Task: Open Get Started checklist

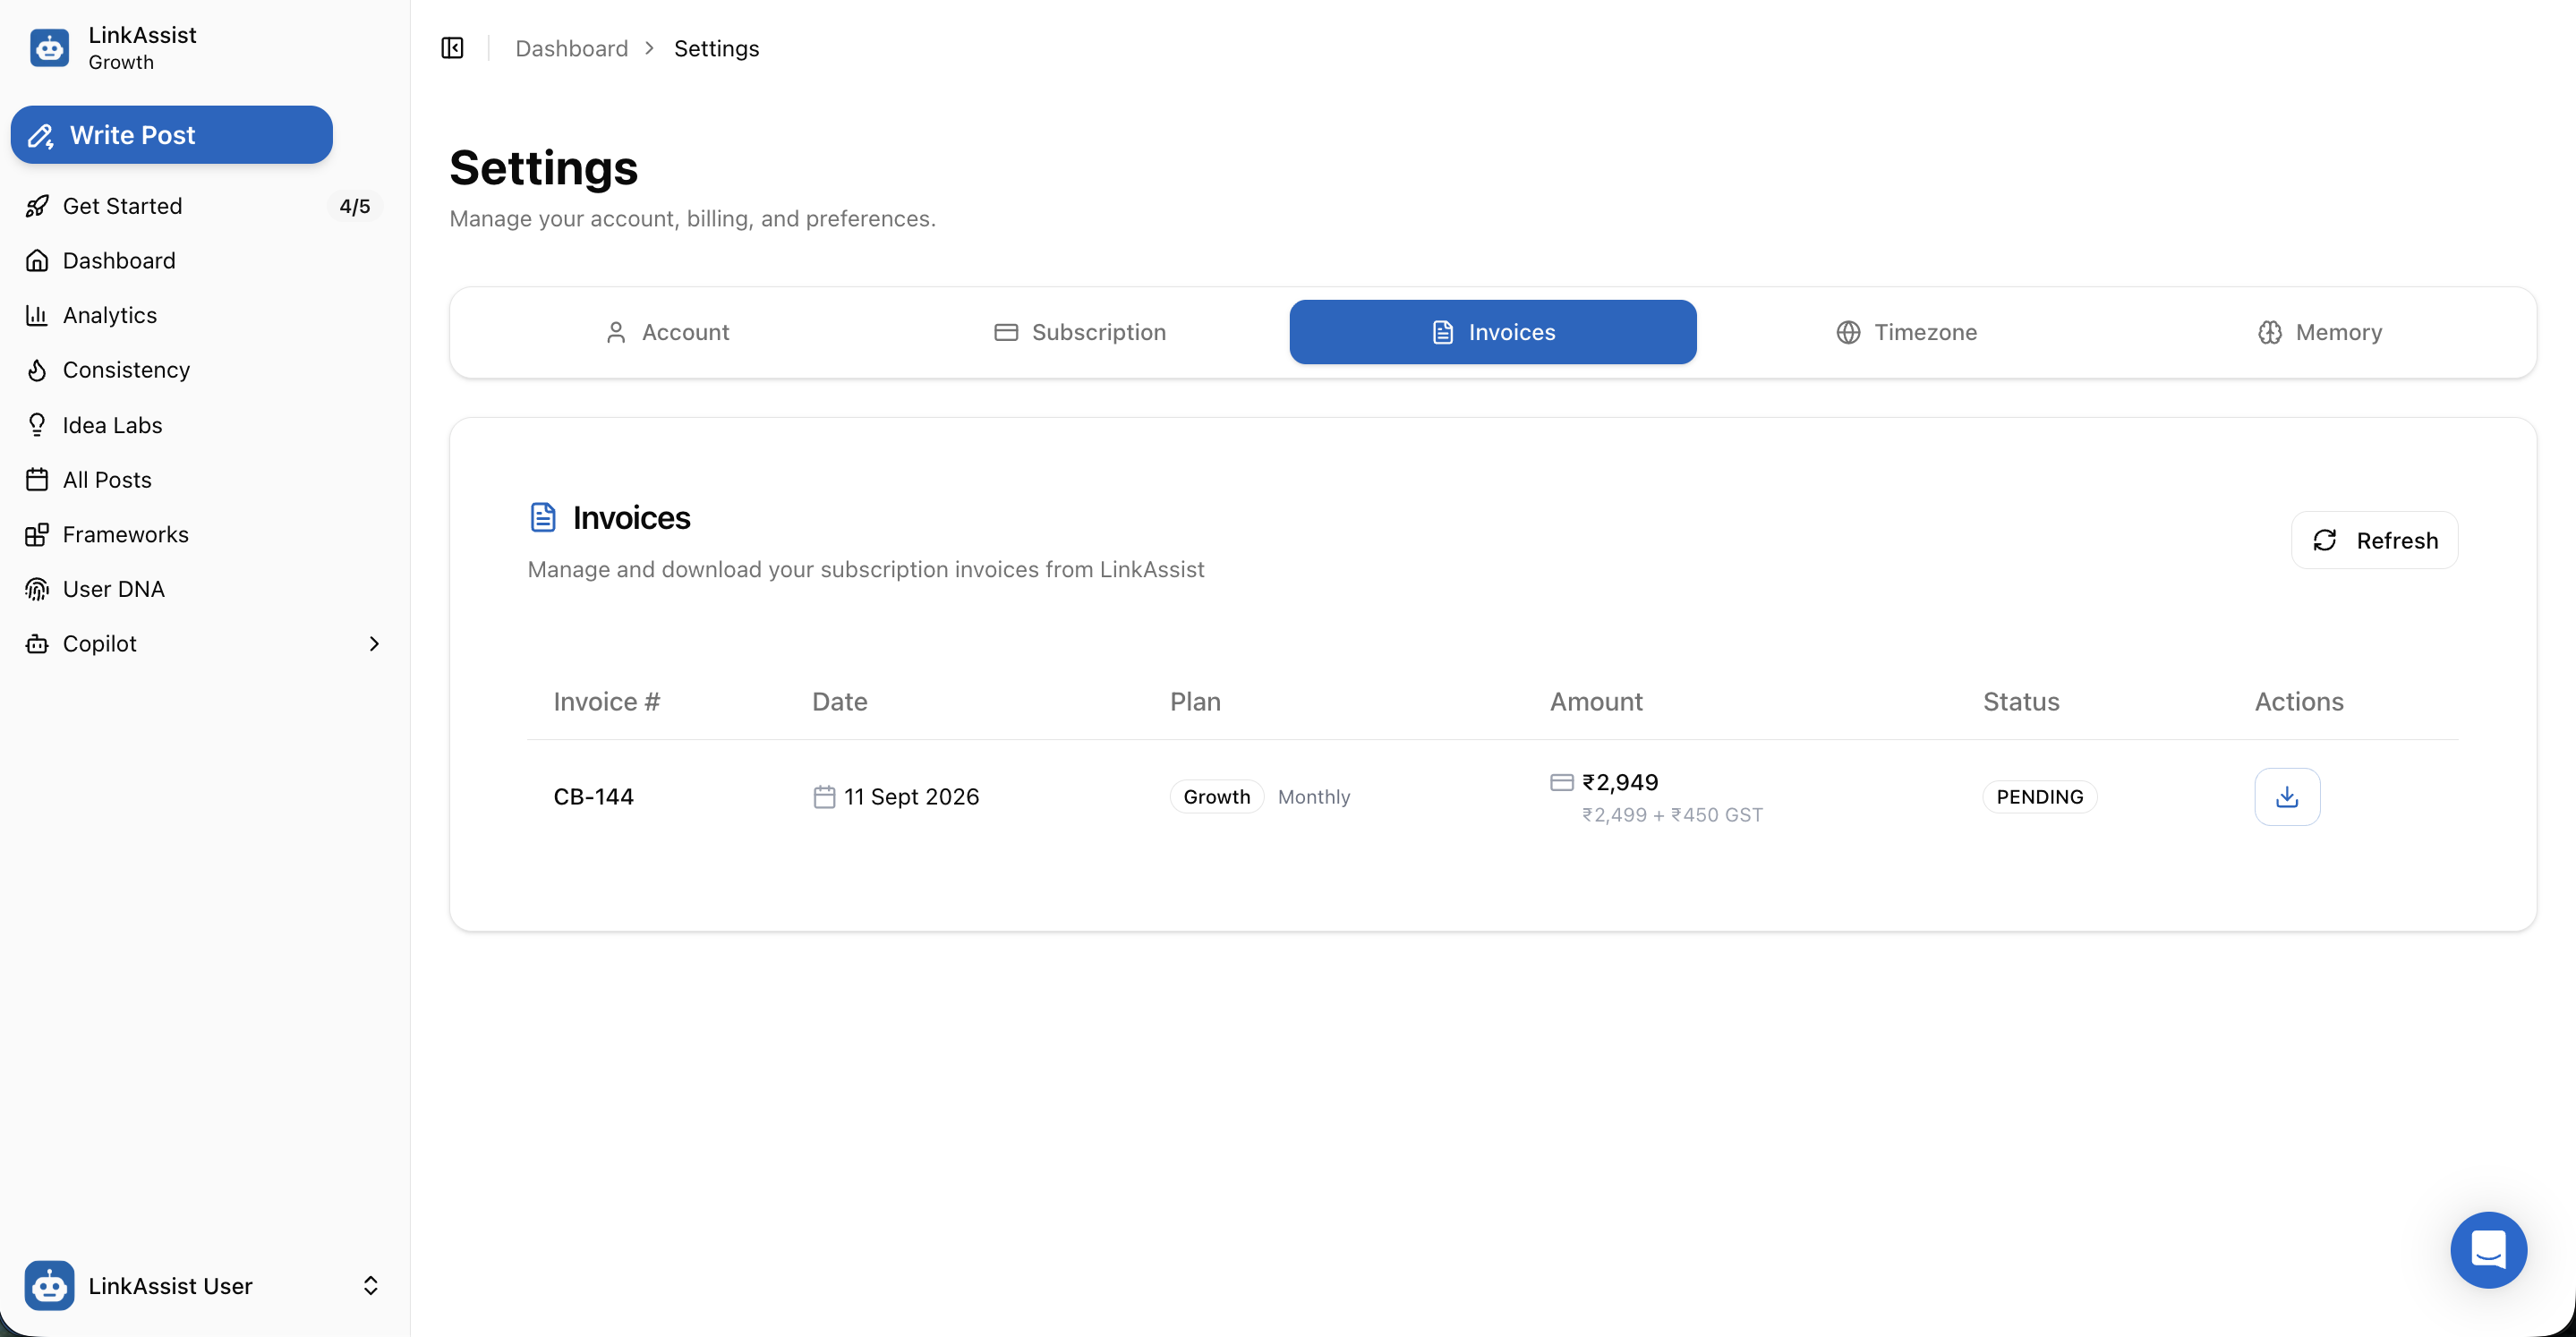Action: pos(203,206)
